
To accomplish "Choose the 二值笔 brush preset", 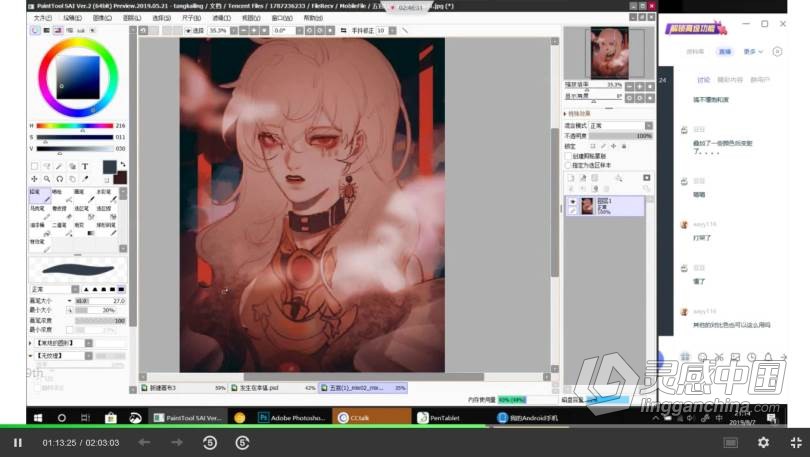I will (x=62, y=228).
